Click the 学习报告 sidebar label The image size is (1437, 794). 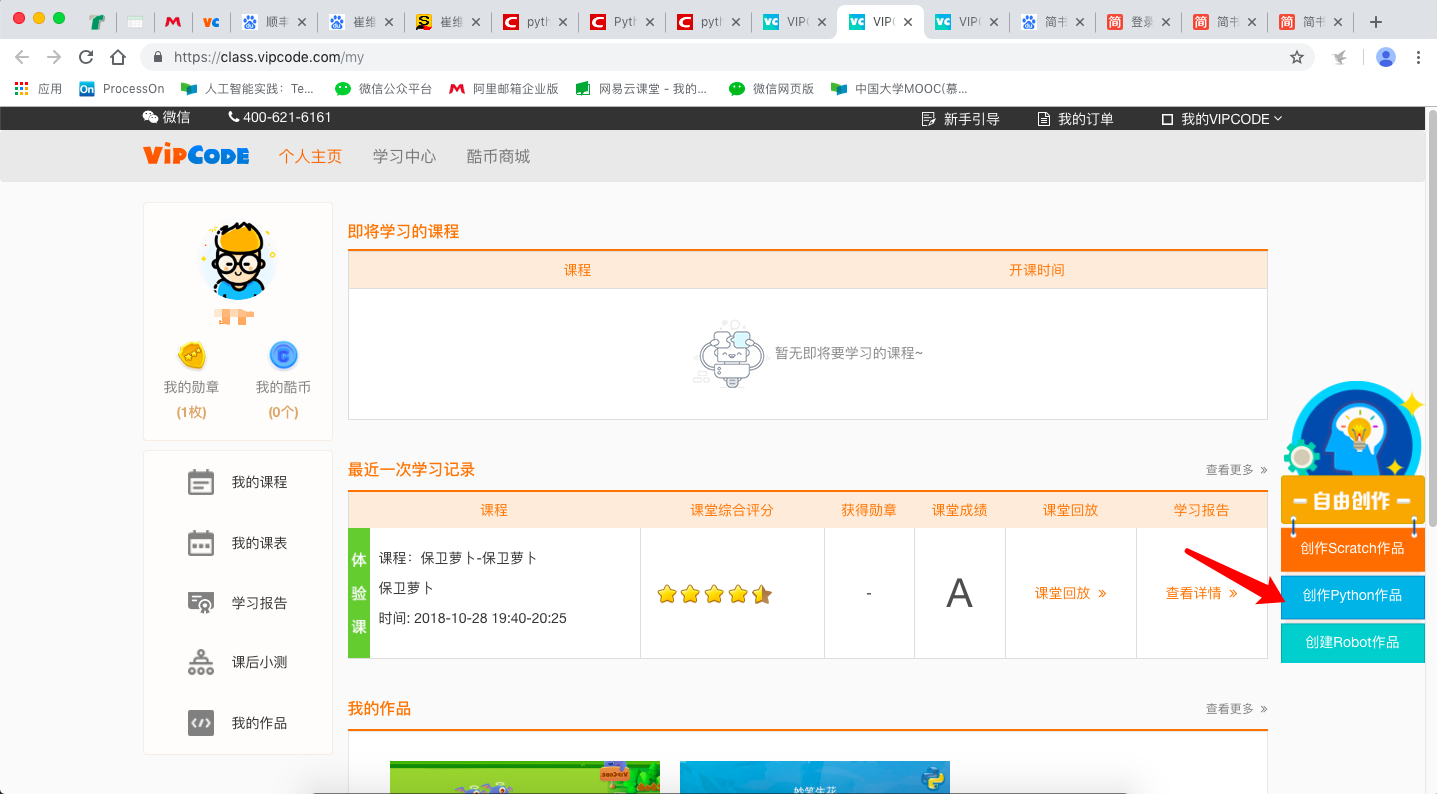coord(259,603)
